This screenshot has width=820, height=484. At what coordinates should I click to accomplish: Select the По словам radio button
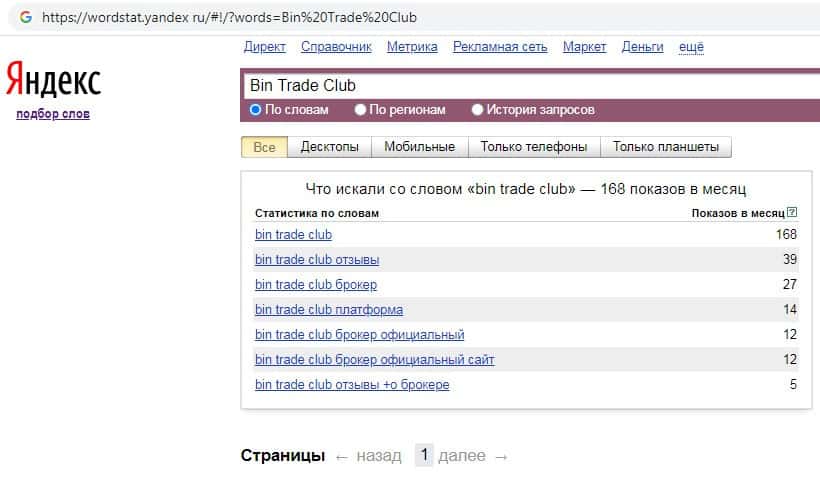256,110
